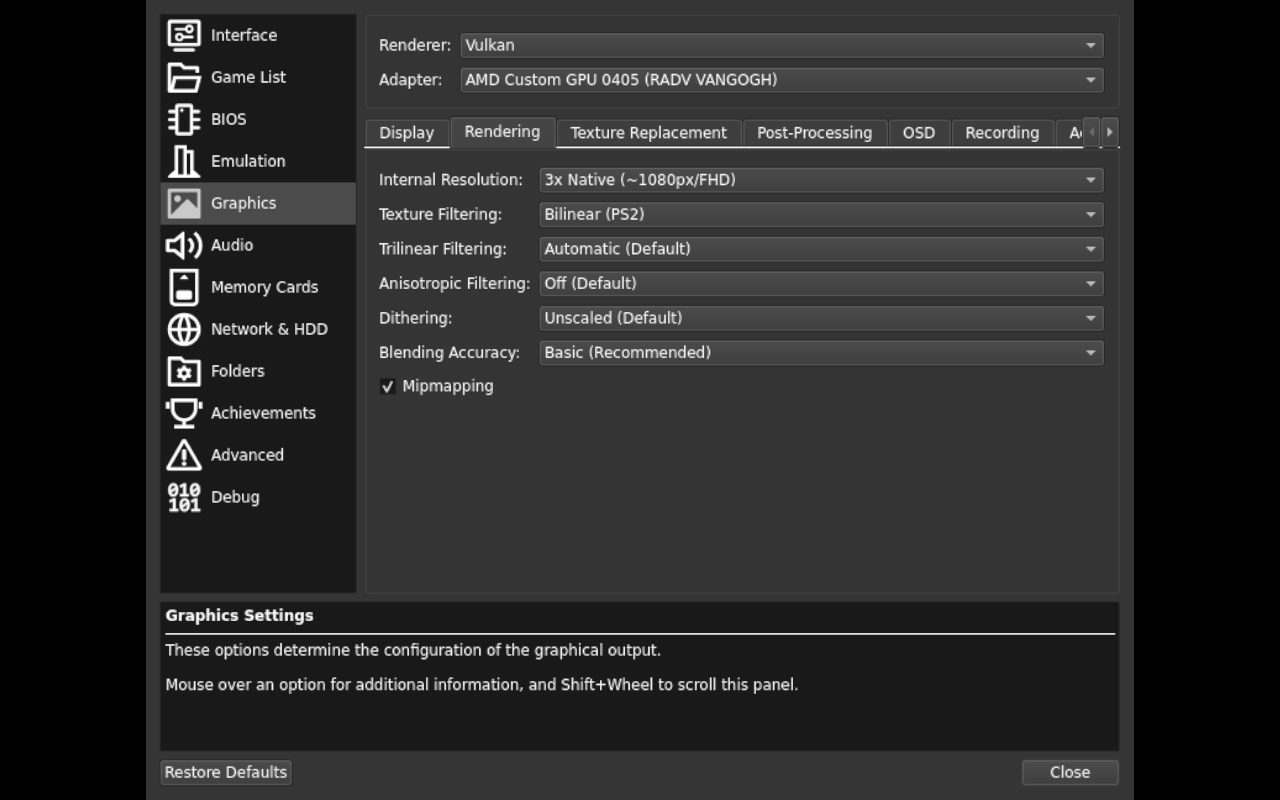Open Interface settings via its sidebar icon

point(184,35)
